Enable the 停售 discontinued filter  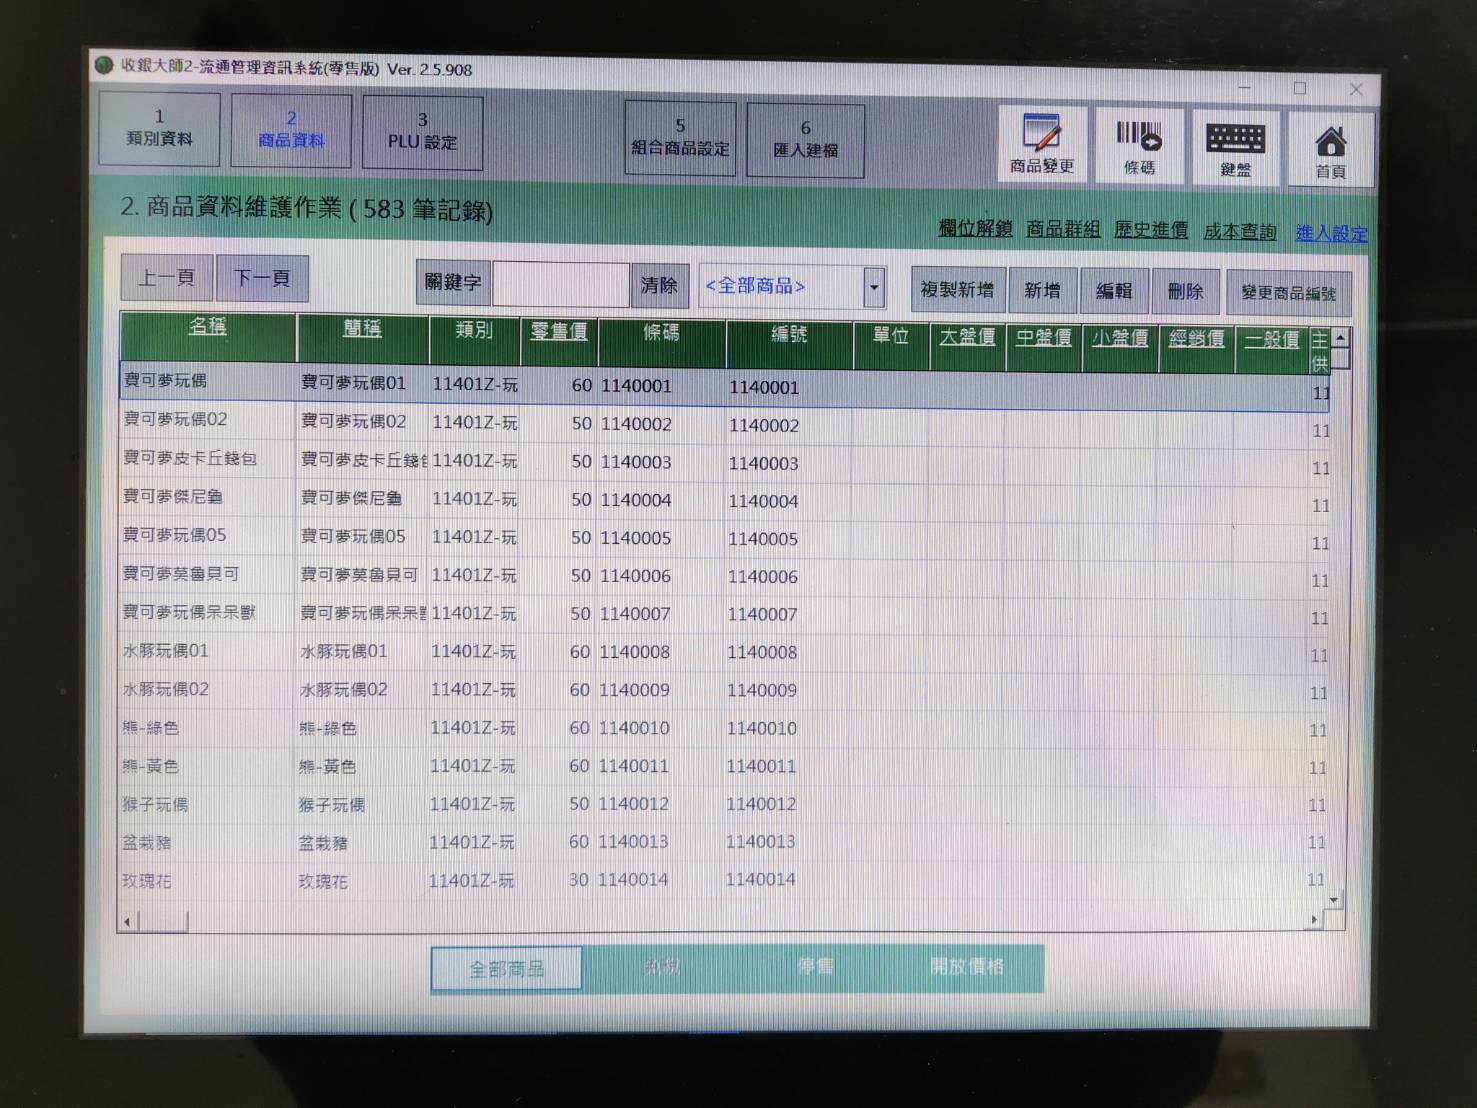point(815,967)
